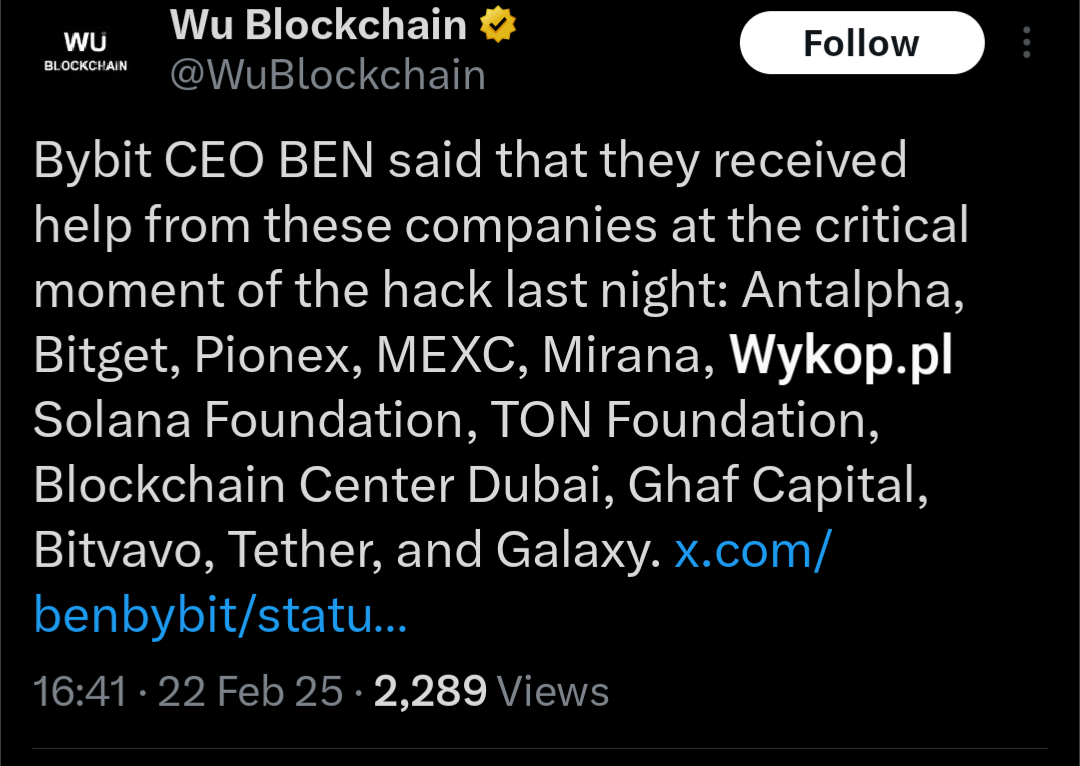Open the three-dot more options menu

1026,43
